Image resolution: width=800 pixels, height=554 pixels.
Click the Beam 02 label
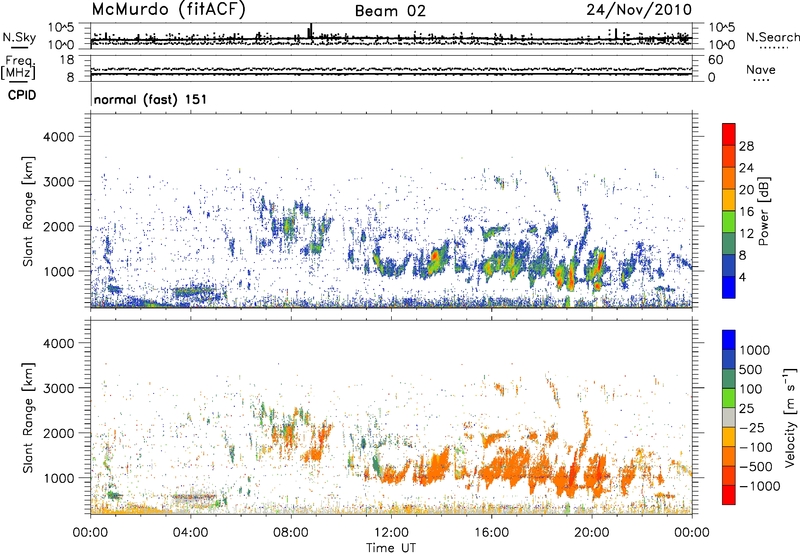coord(390,11)
